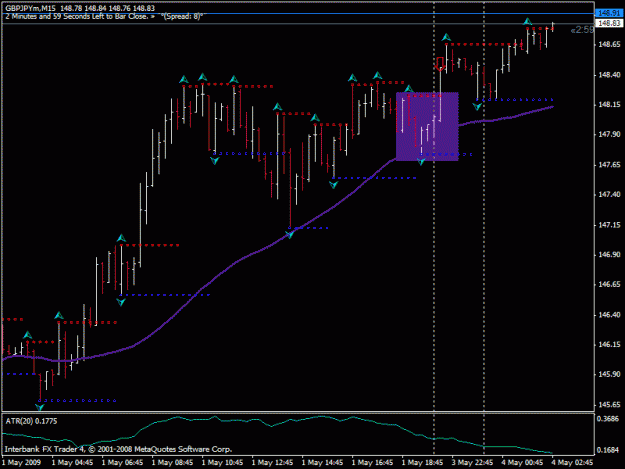Click the '4 May 02:45' time label
Image resolution: width=625 pixels, height=469 pixels.
572,463
